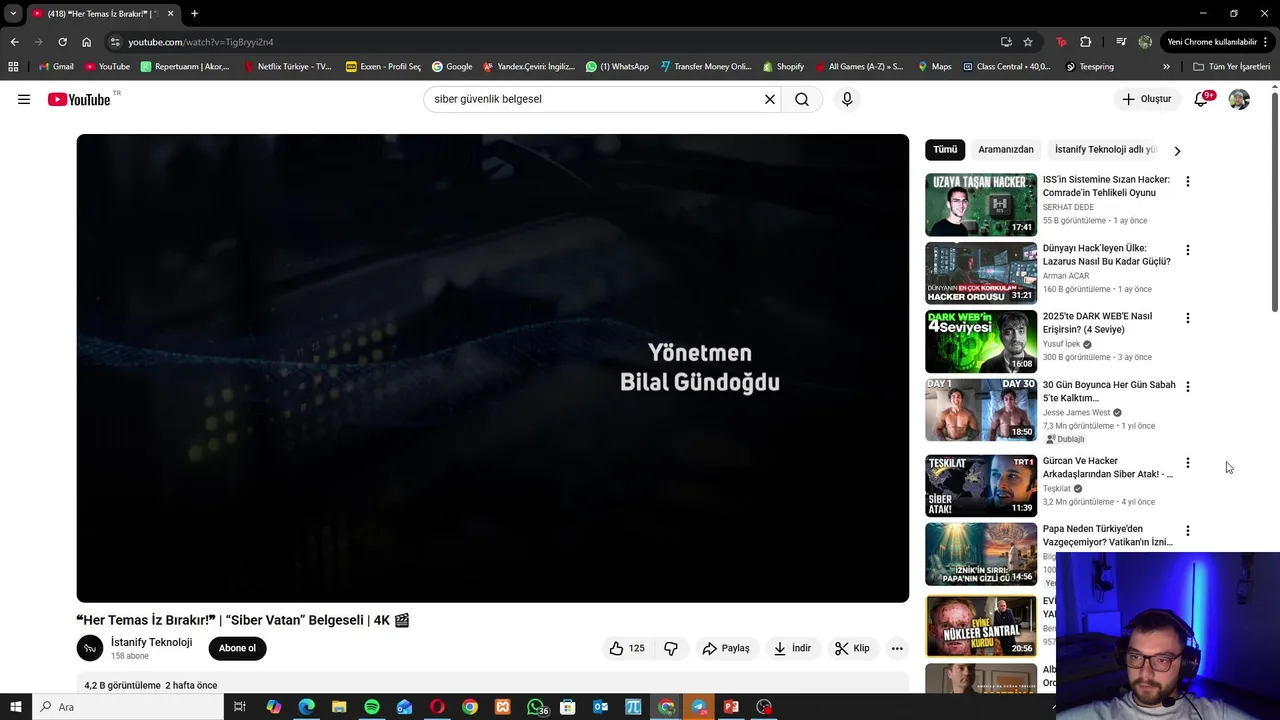Share the video via Paylaş

click(x=726, y=648)
